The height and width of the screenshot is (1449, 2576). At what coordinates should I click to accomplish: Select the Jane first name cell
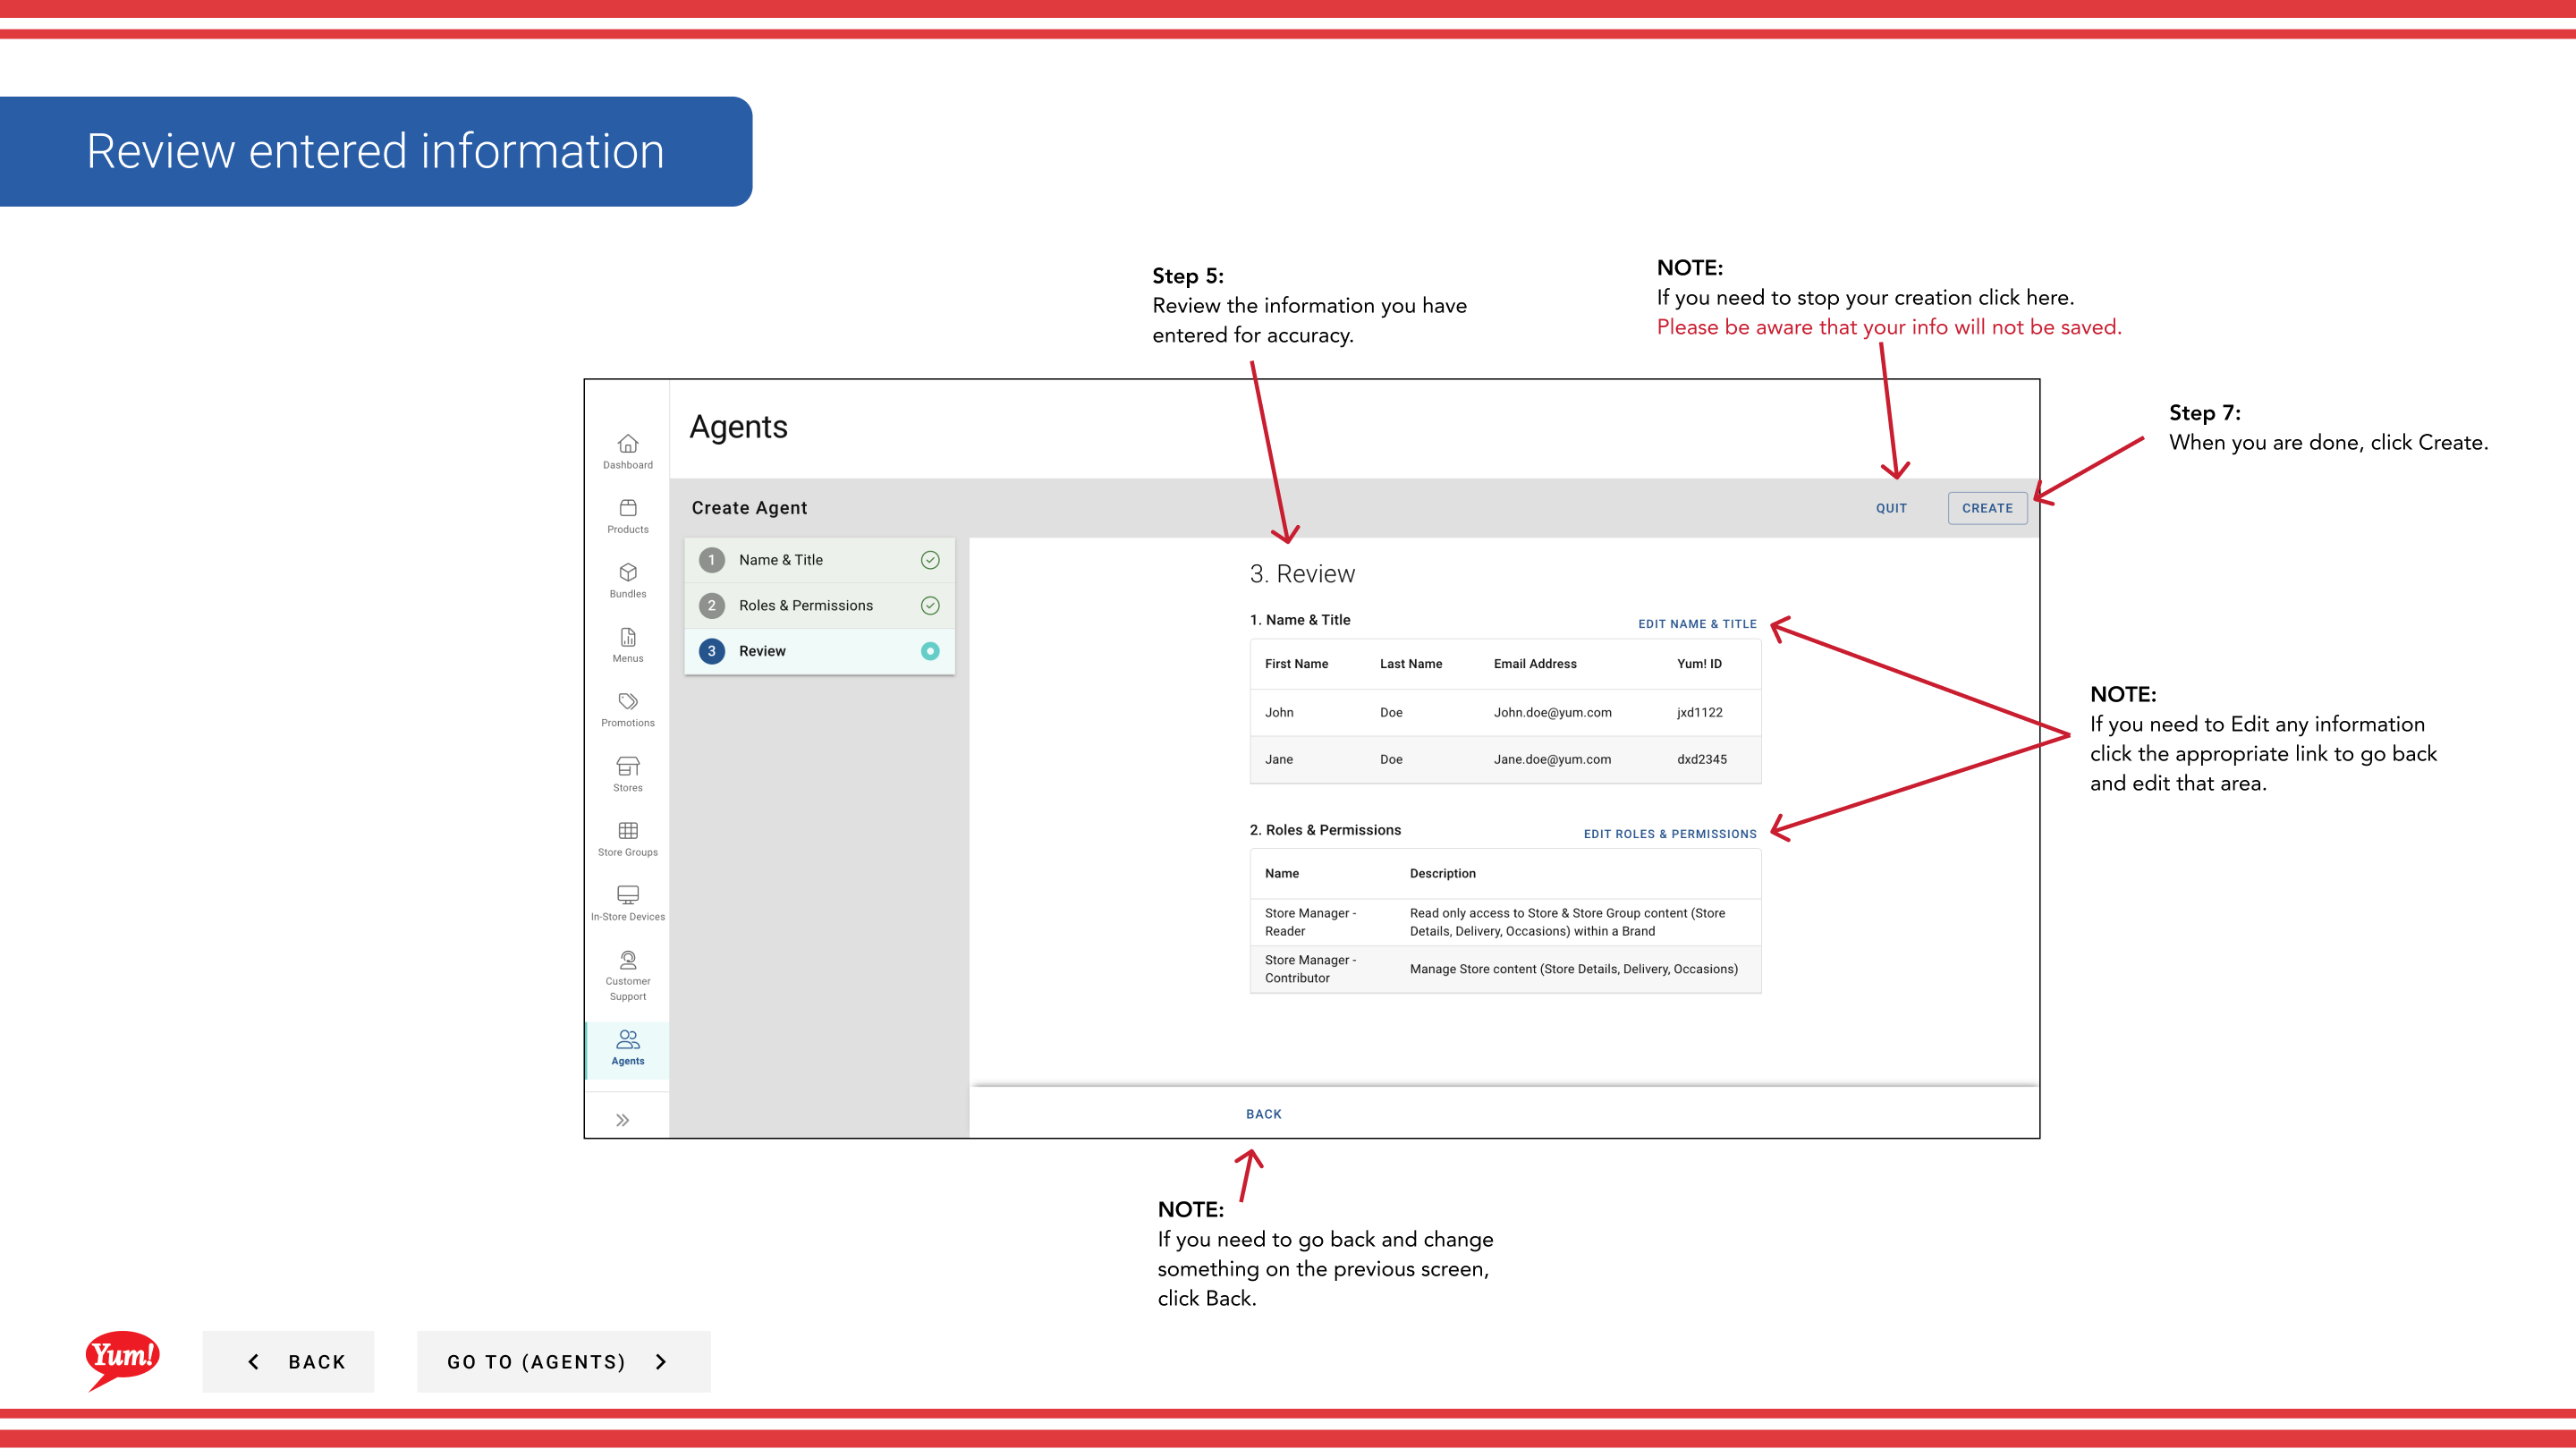(x=1278, y=759)
